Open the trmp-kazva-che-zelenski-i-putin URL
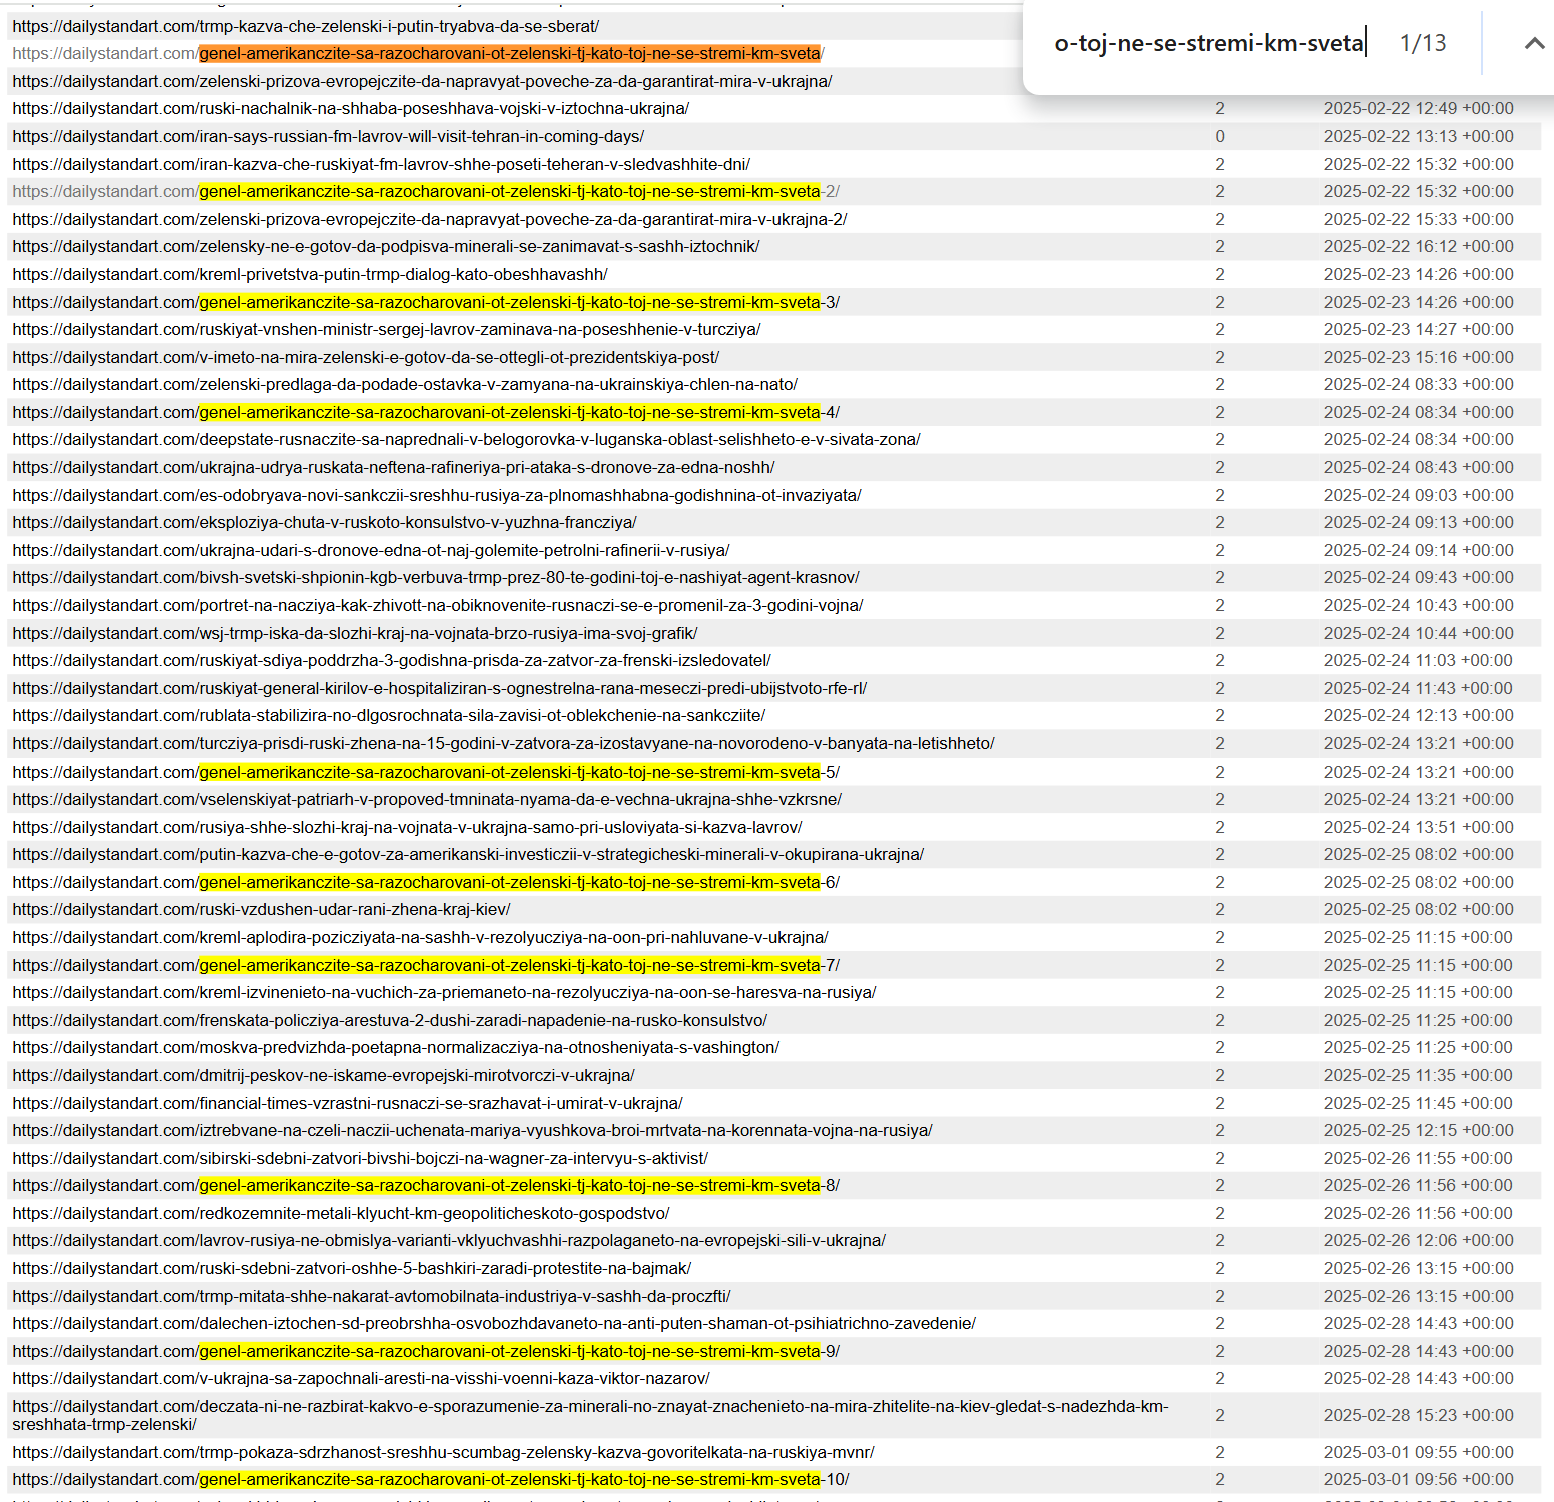 pos(306,26)
